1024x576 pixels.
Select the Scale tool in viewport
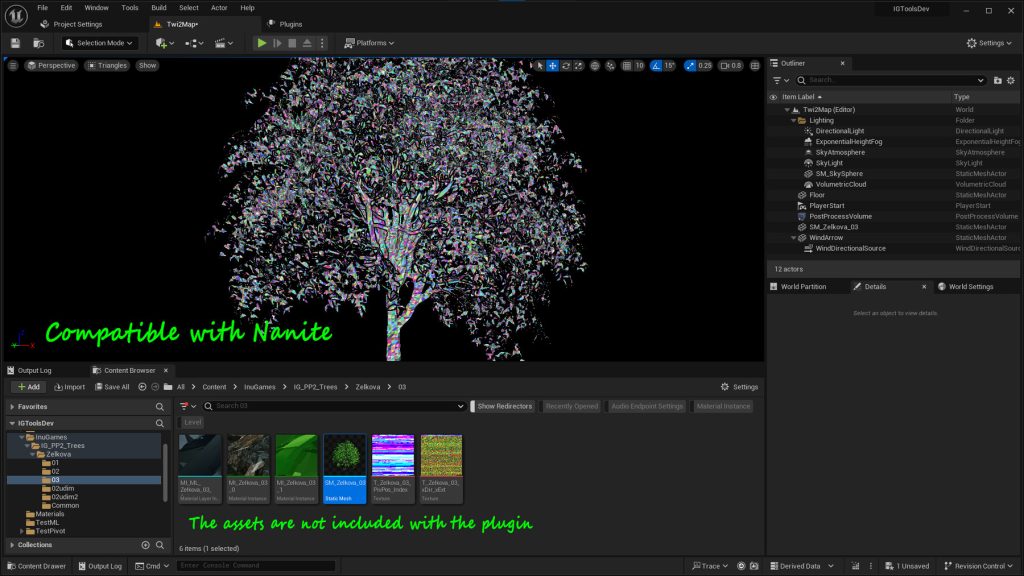tap(579, 65)
